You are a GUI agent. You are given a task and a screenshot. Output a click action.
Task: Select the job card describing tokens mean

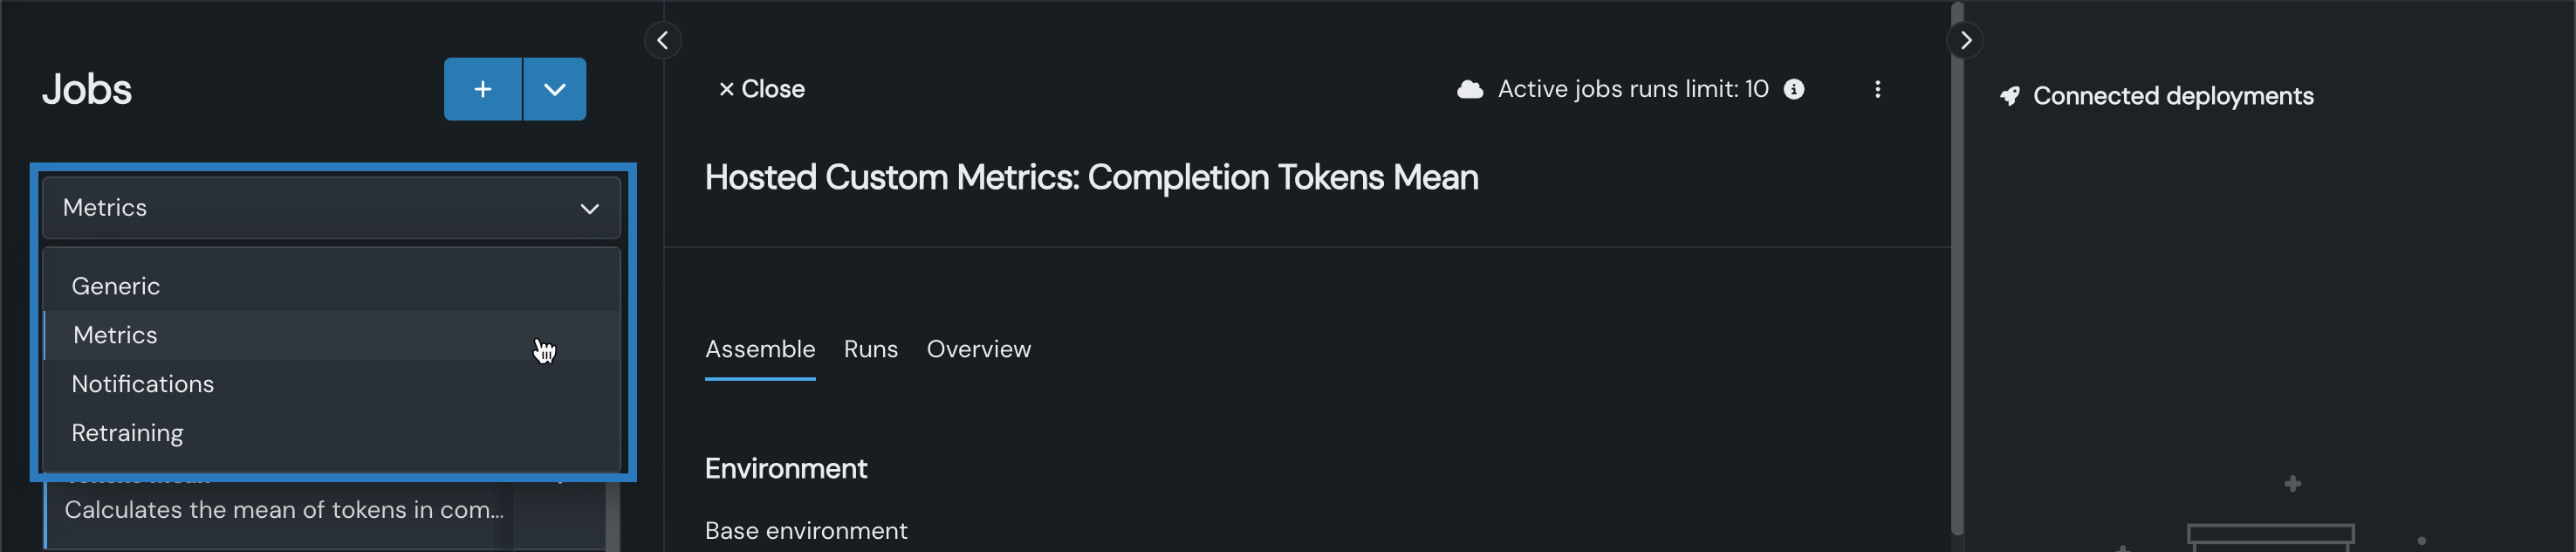point(284,511)
